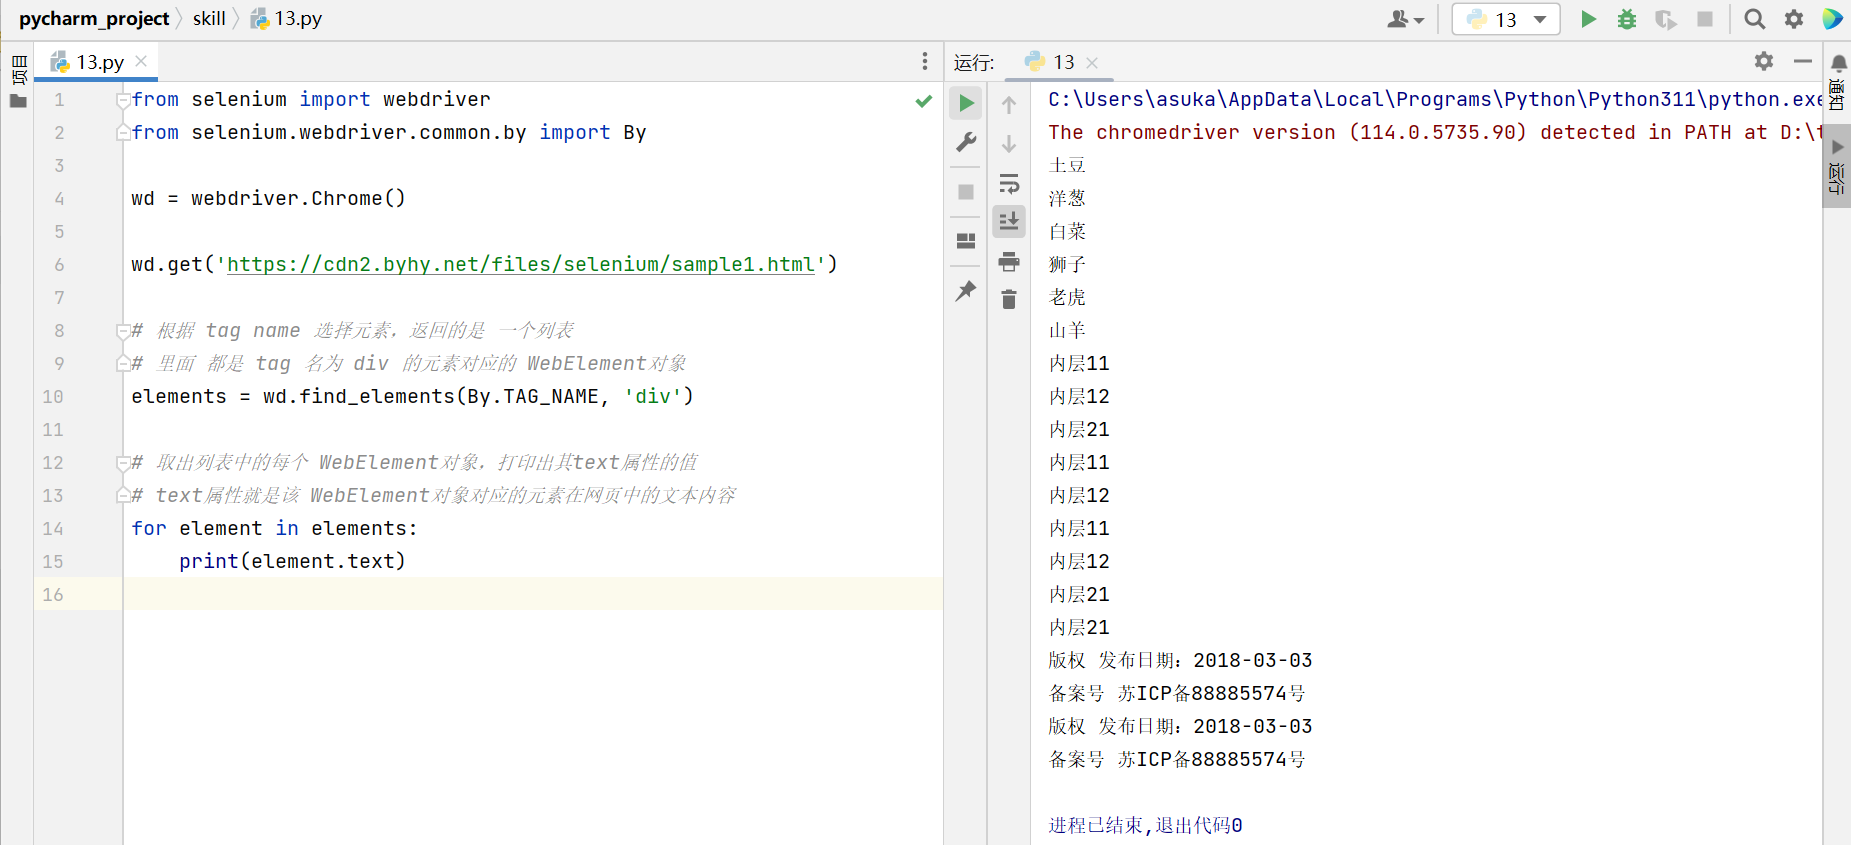Toggle fold marker on line 9

(123, 364)
